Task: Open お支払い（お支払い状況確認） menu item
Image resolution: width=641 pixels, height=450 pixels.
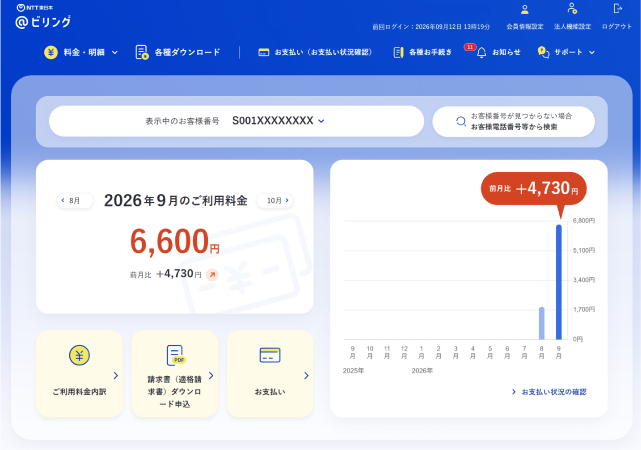Action: pyautogui.click(x=315, y=52)
